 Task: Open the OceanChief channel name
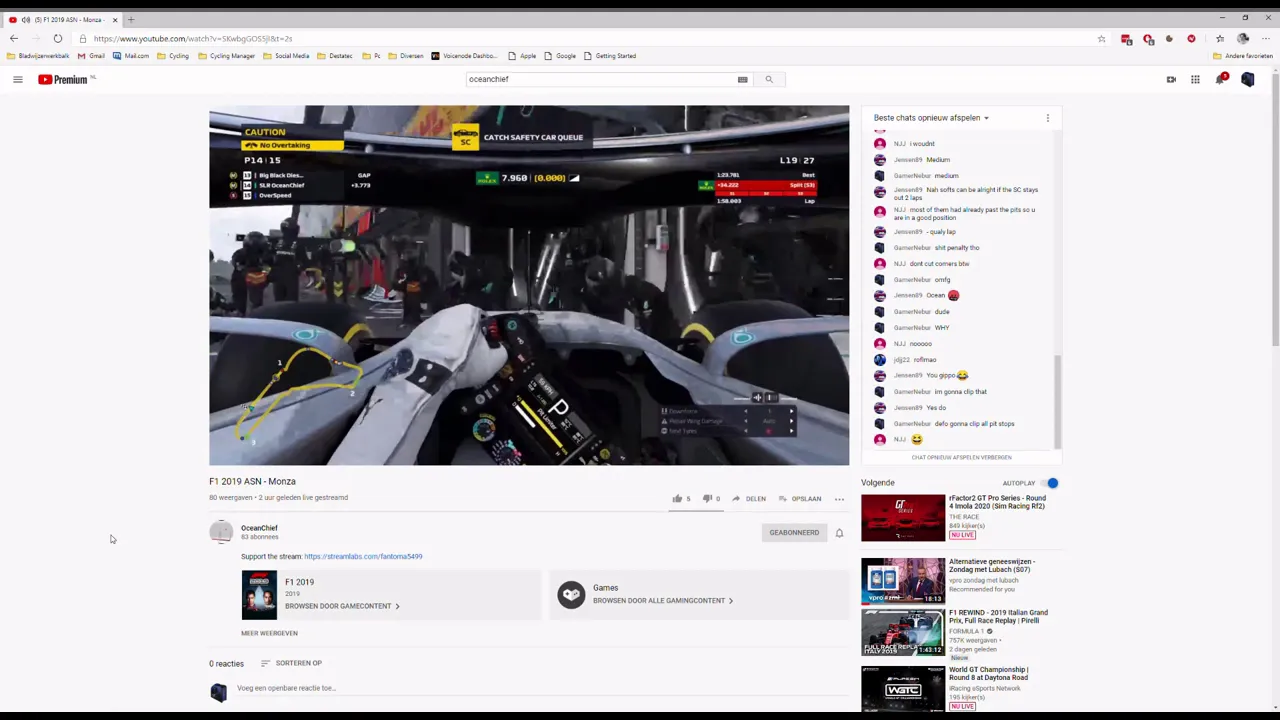259,527
